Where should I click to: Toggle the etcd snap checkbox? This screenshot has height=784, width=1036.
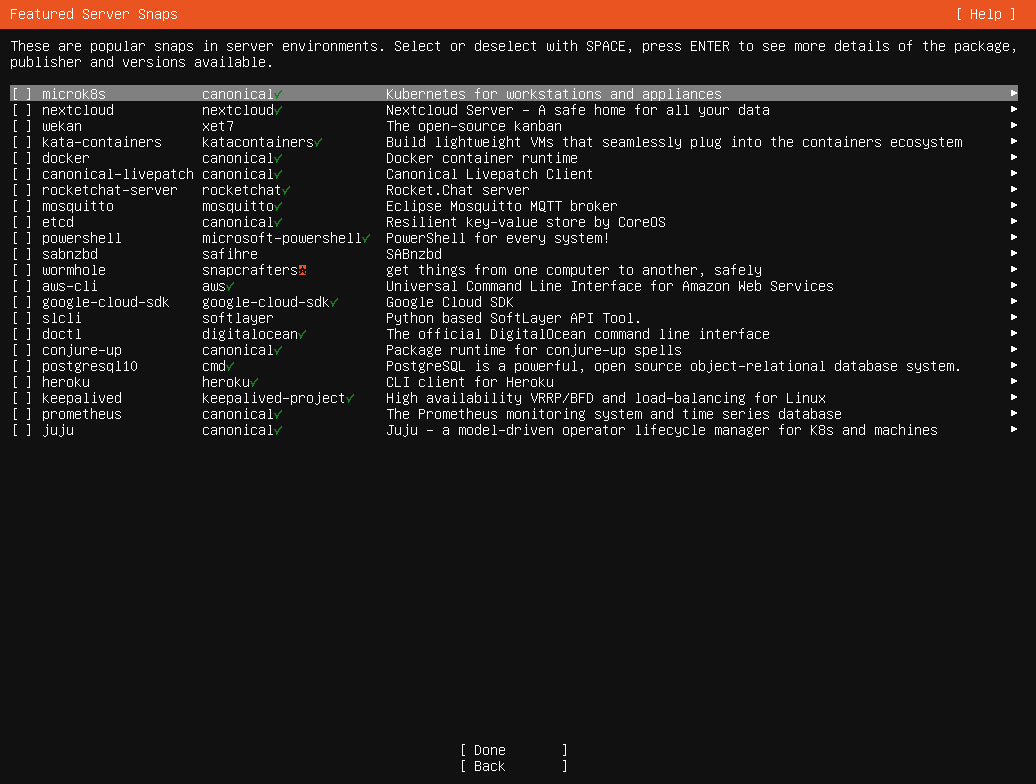22,222
